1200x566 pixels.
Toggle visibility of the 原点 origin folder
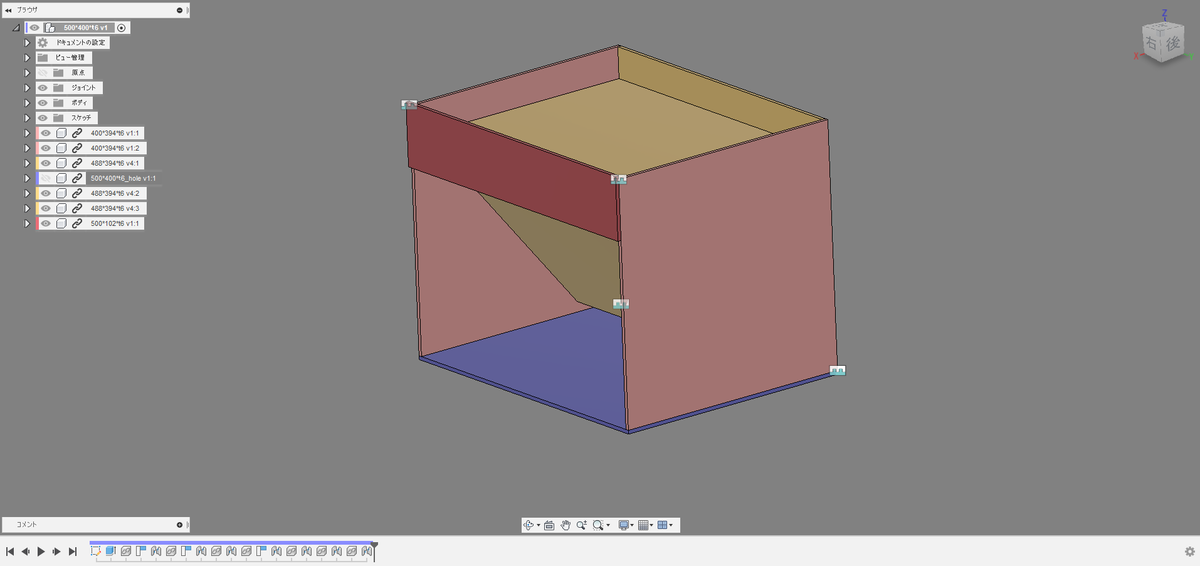click(42, 73)
